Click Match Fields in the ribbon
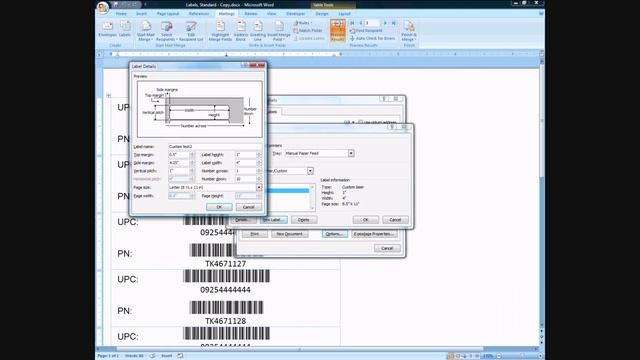 (308, 31)
